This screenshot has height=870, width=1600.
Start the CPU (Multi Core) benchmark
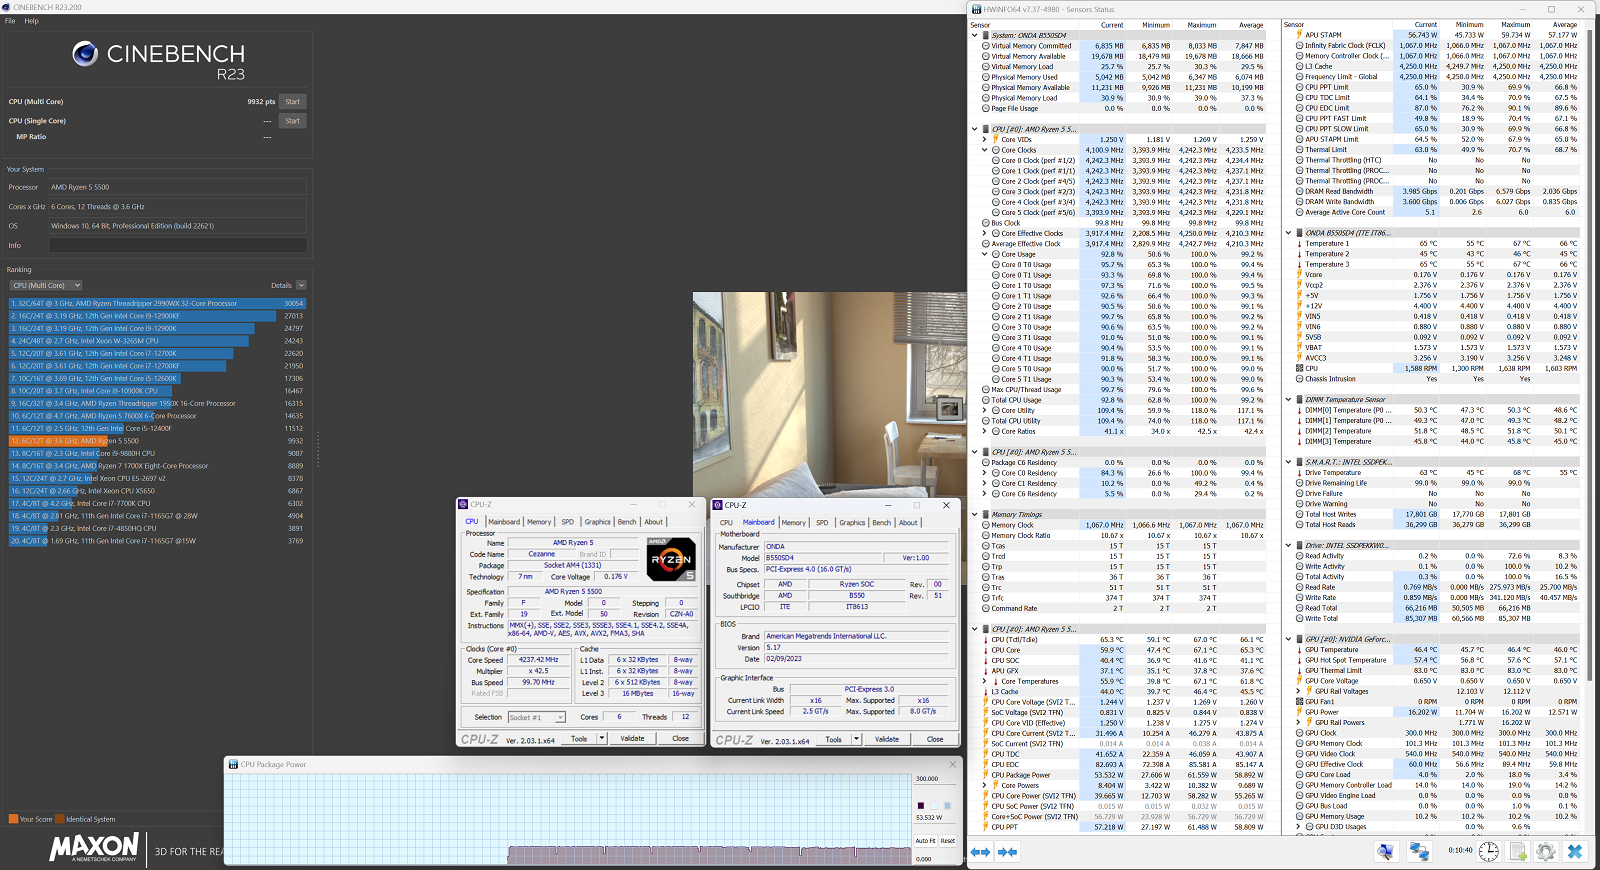292,102
